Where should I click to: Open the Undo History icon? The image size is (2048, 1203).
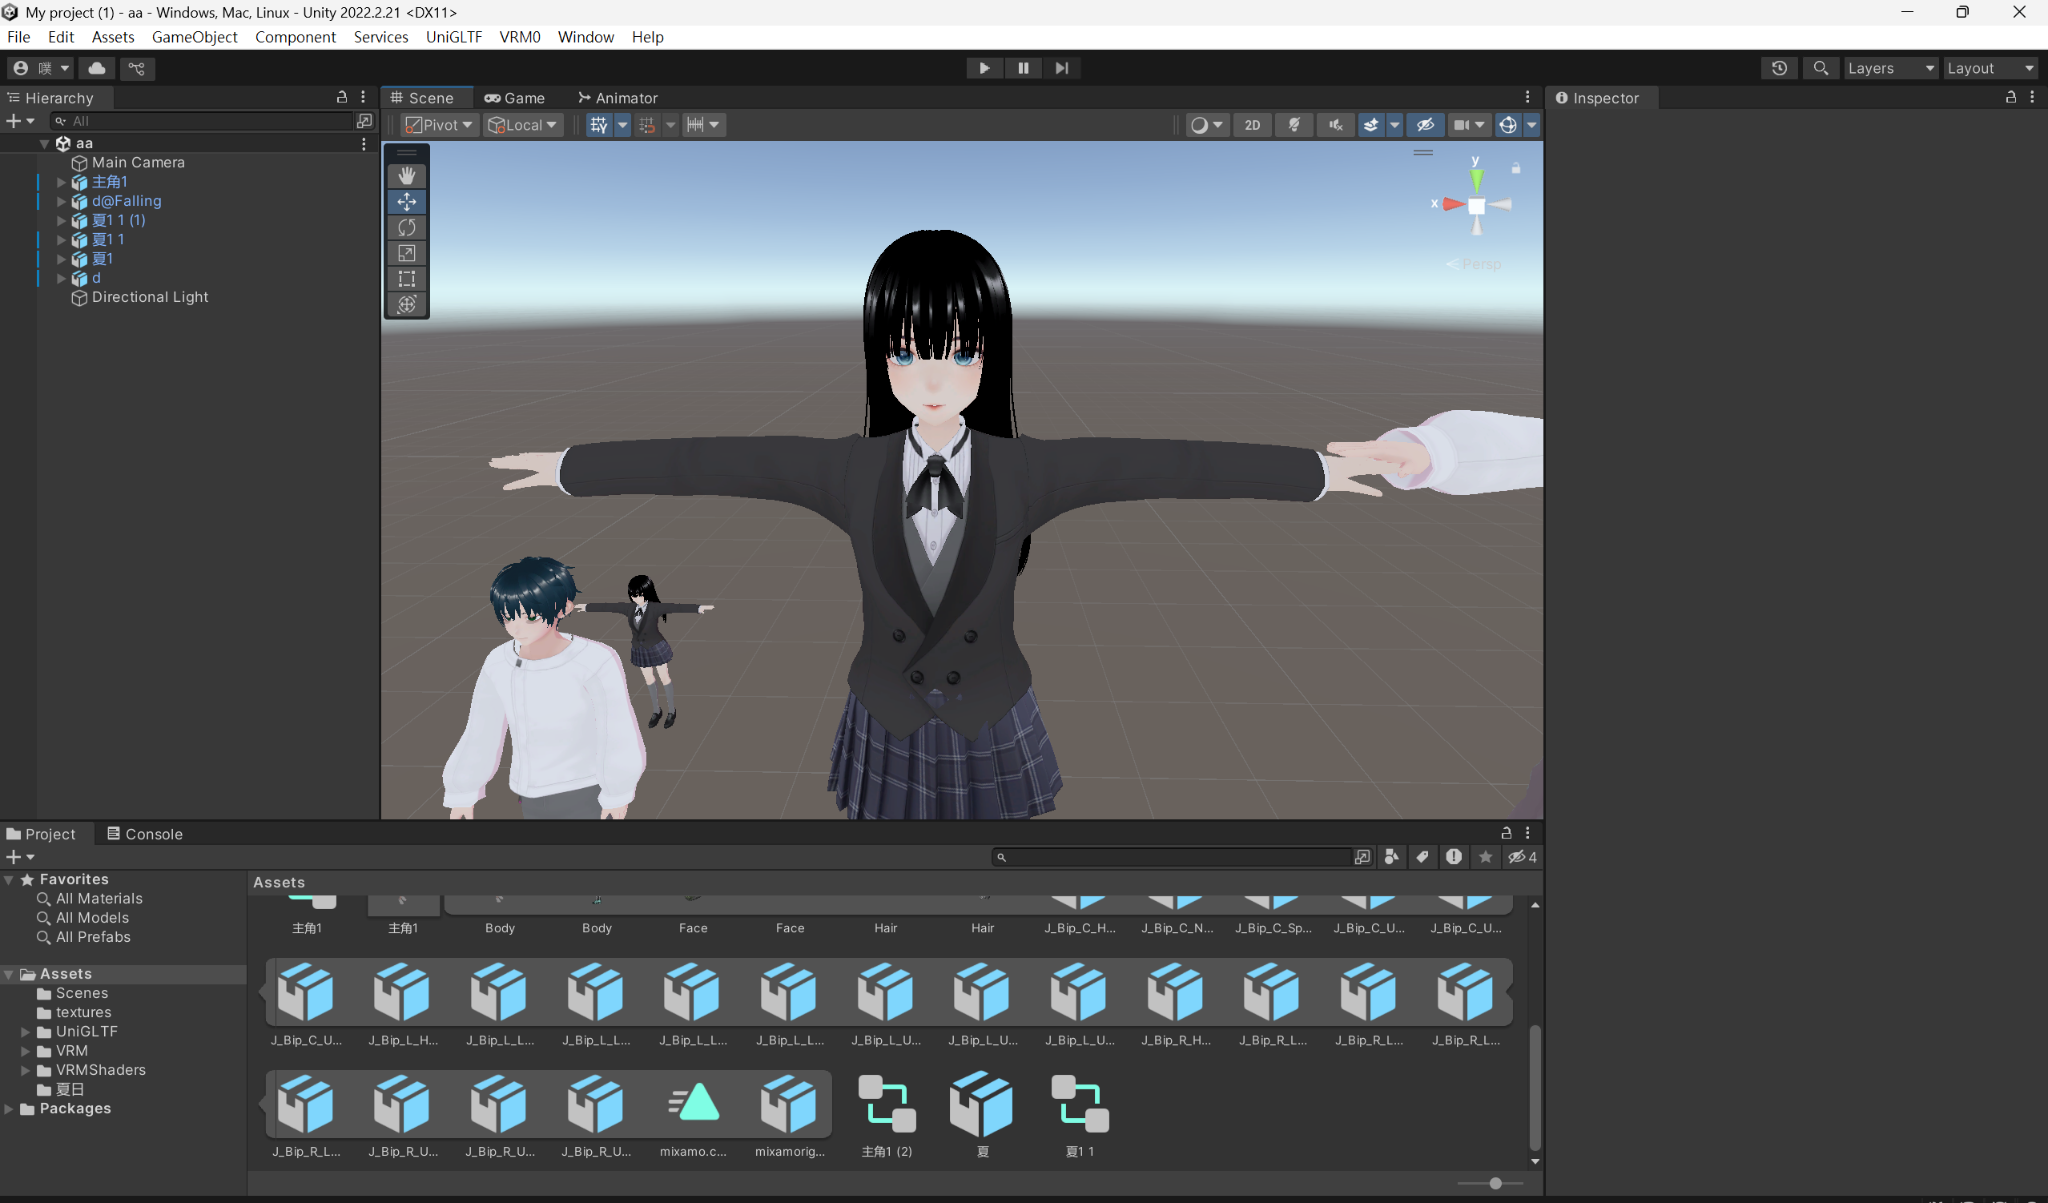[1779, 68]
